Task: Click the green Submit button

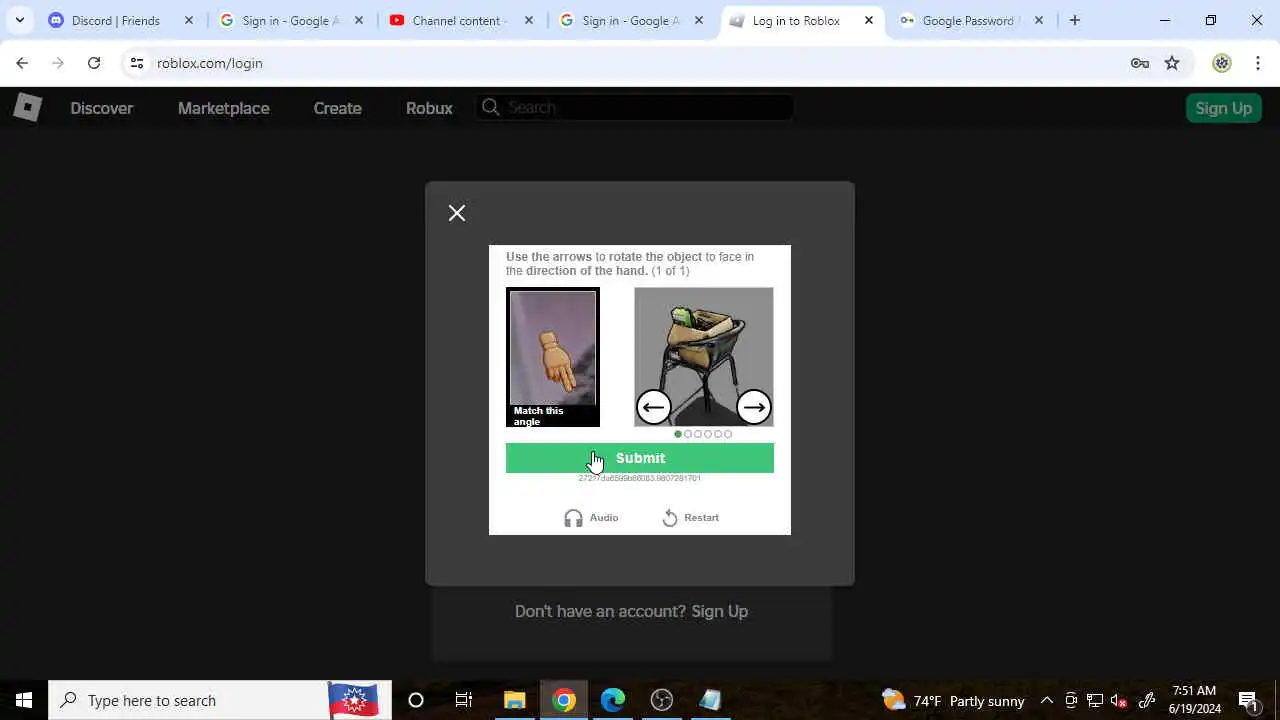Action: [640, 458]
